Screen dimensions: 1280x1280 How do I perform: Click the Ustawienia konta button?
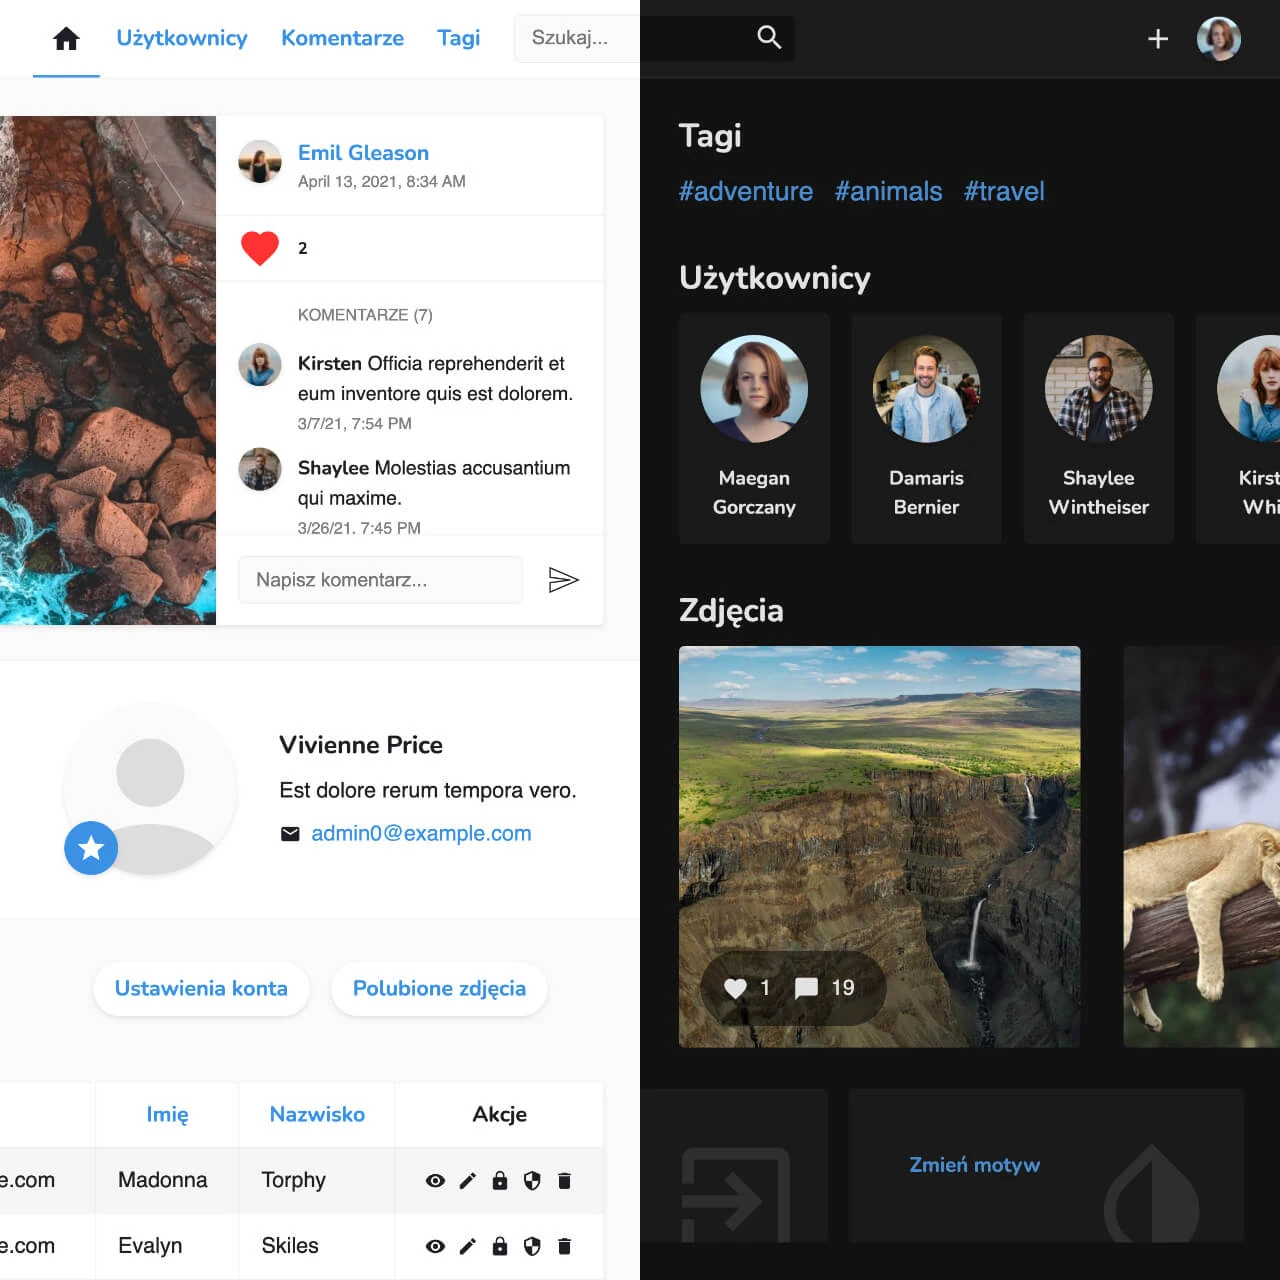[201, 988]
